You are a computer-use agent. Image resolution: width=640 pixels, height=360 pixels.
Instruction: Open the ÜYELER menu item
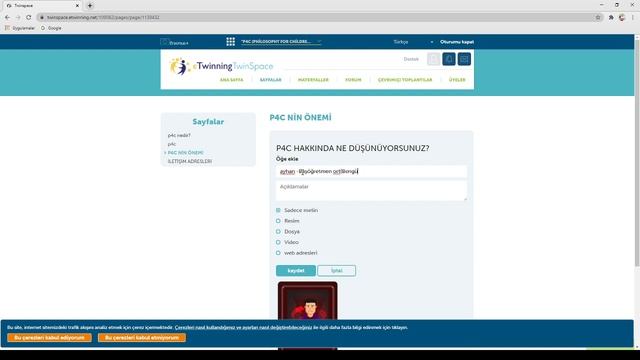(457, 80)
